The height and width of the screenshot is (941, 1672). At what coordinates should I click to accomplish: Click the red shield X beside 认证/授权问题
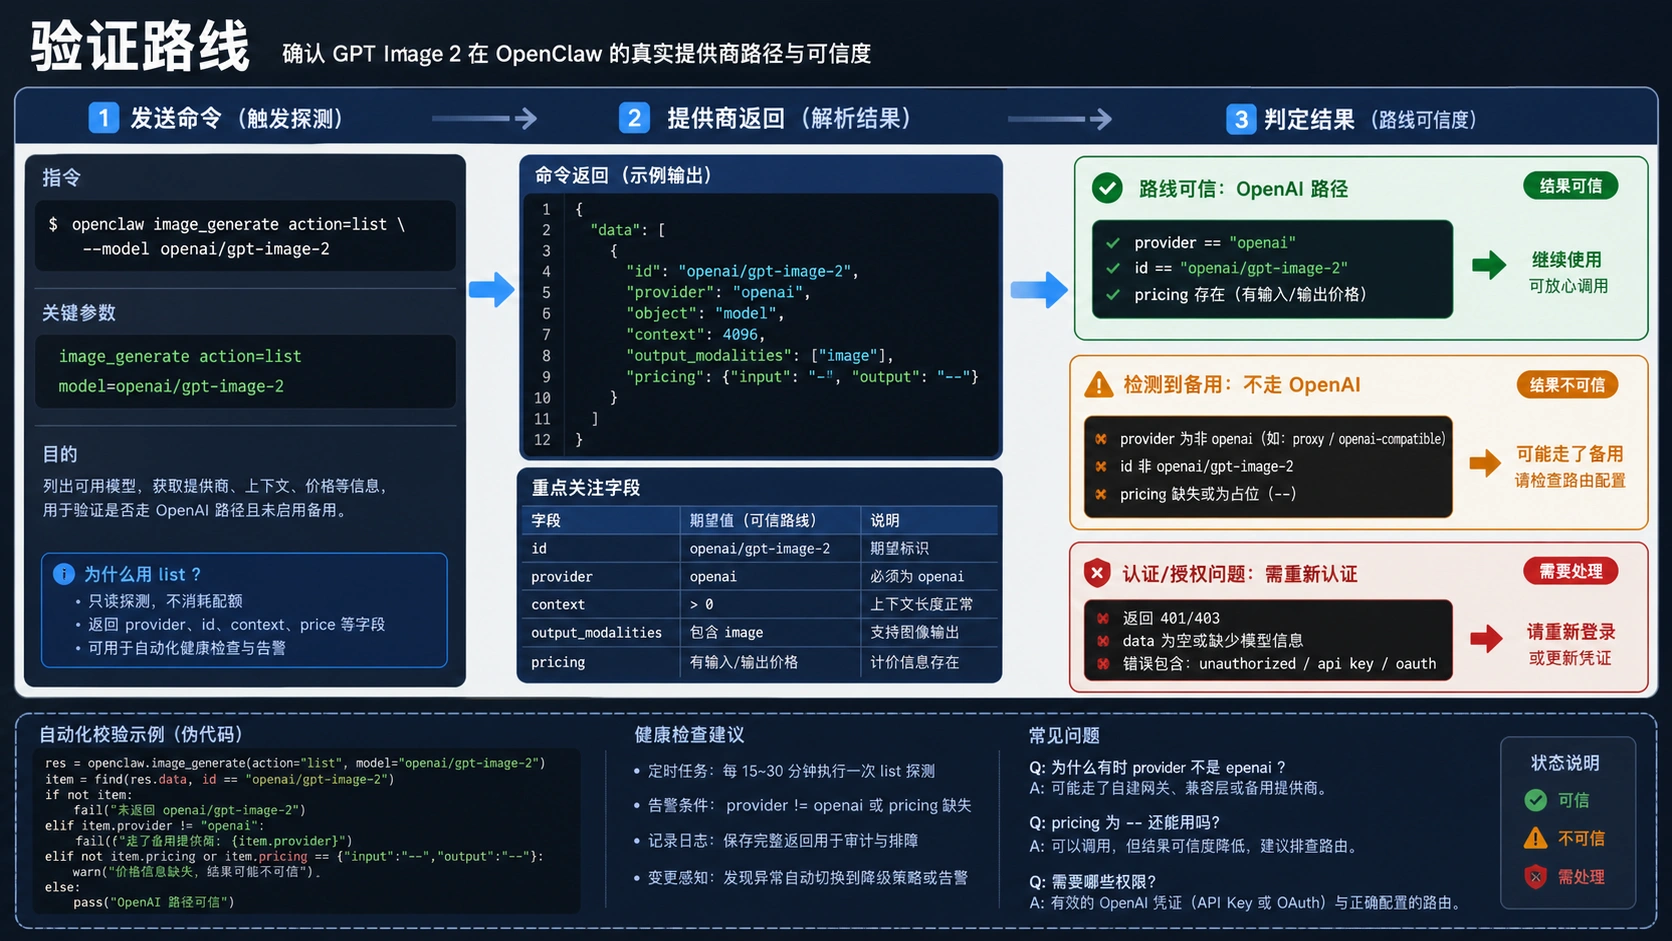click(x=1097, y=573)
